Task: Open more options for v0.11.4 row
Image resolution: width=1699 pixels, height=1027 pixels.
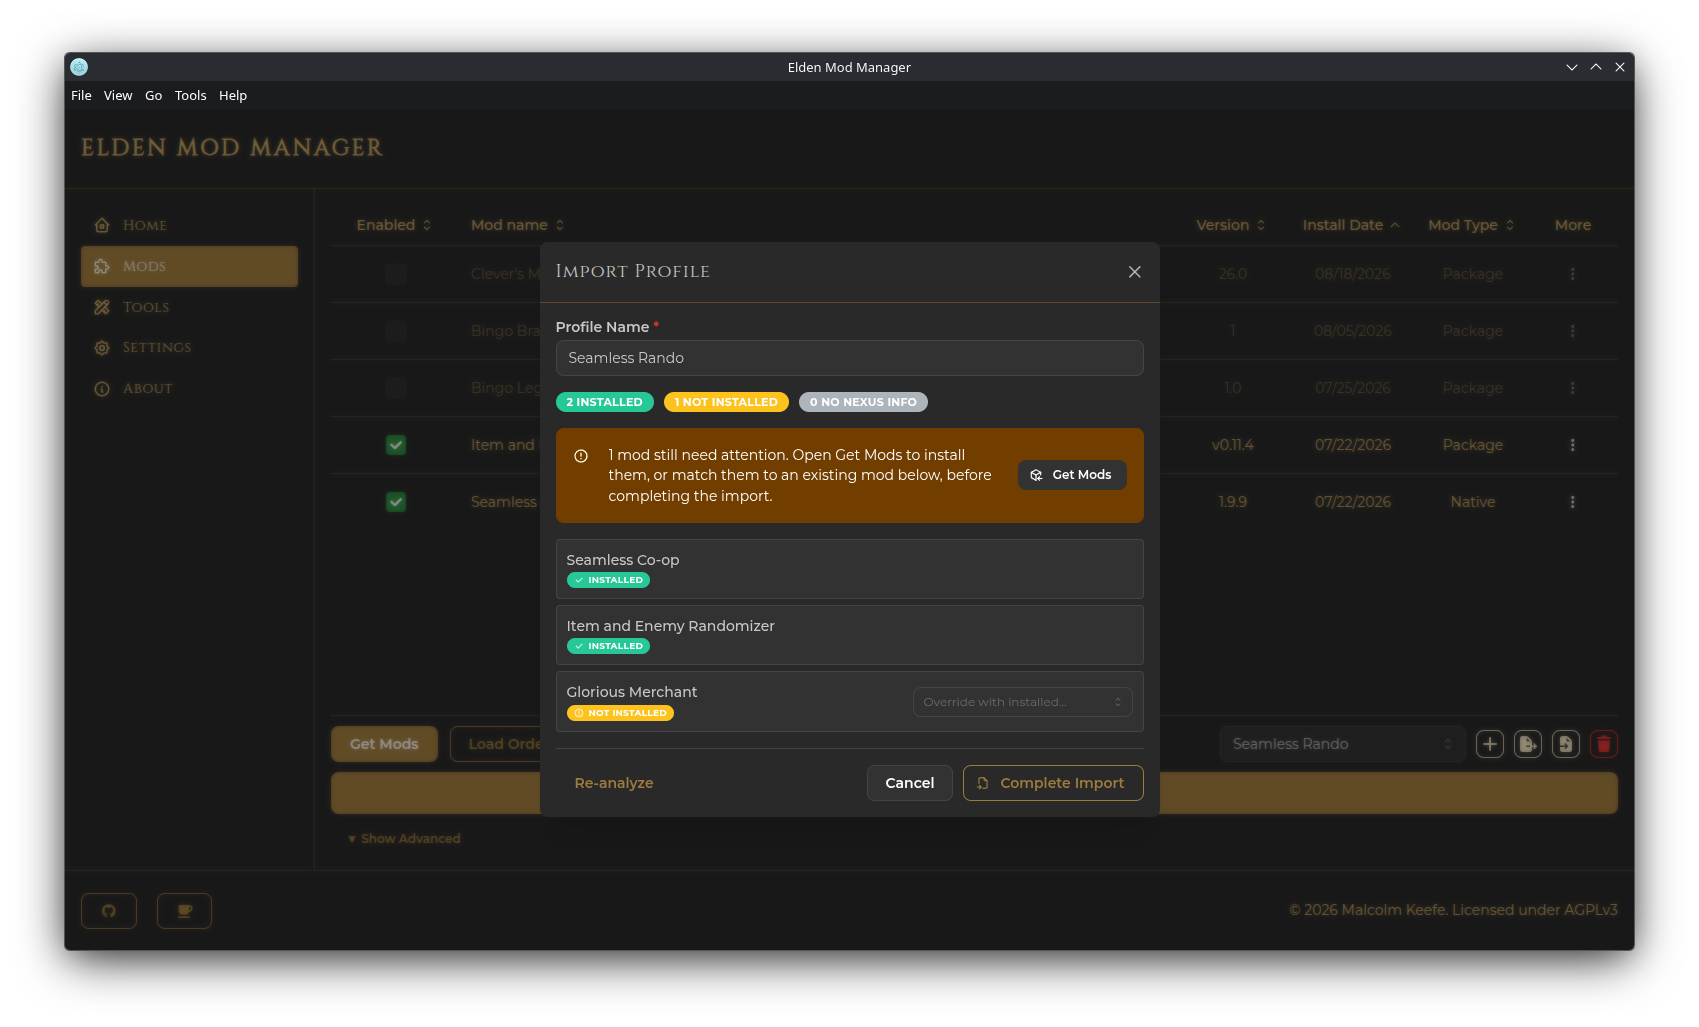Action: [1572, 445]
